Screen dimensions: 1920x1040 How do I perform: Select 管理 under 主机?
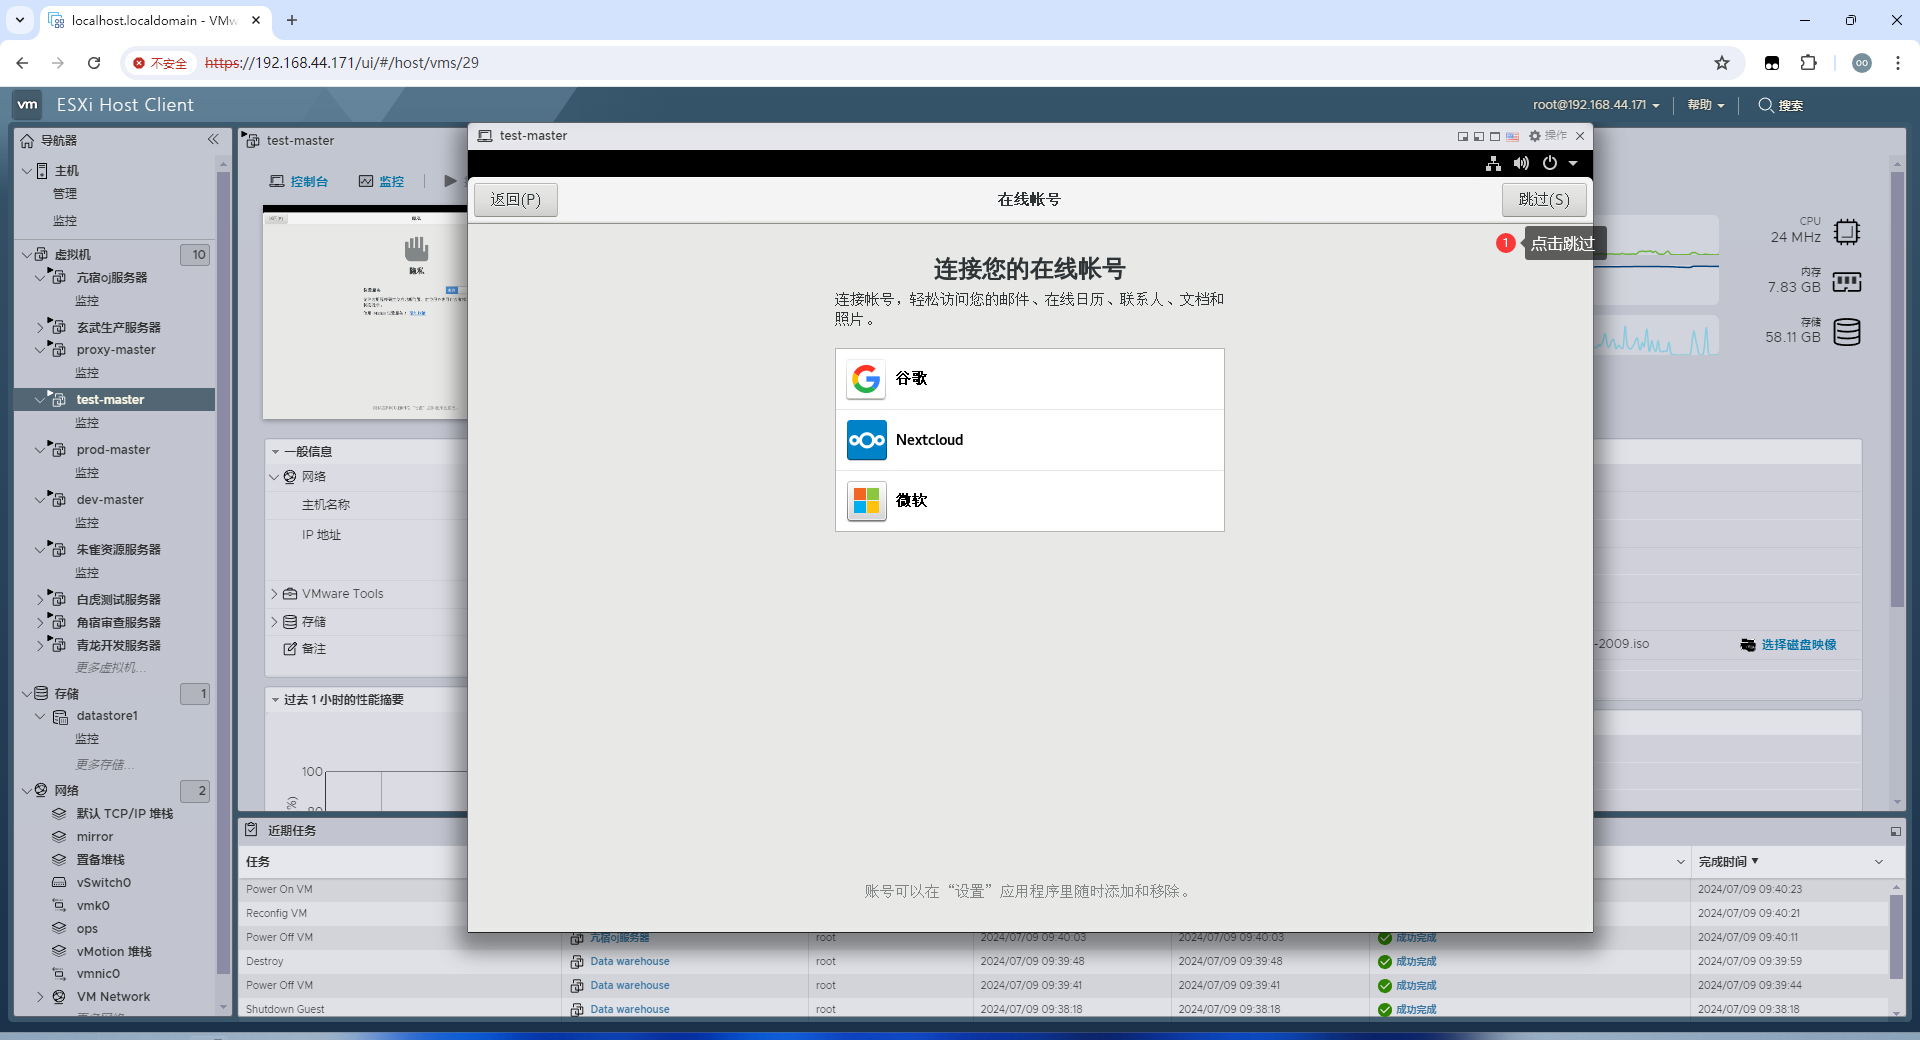tap(65, 194)
